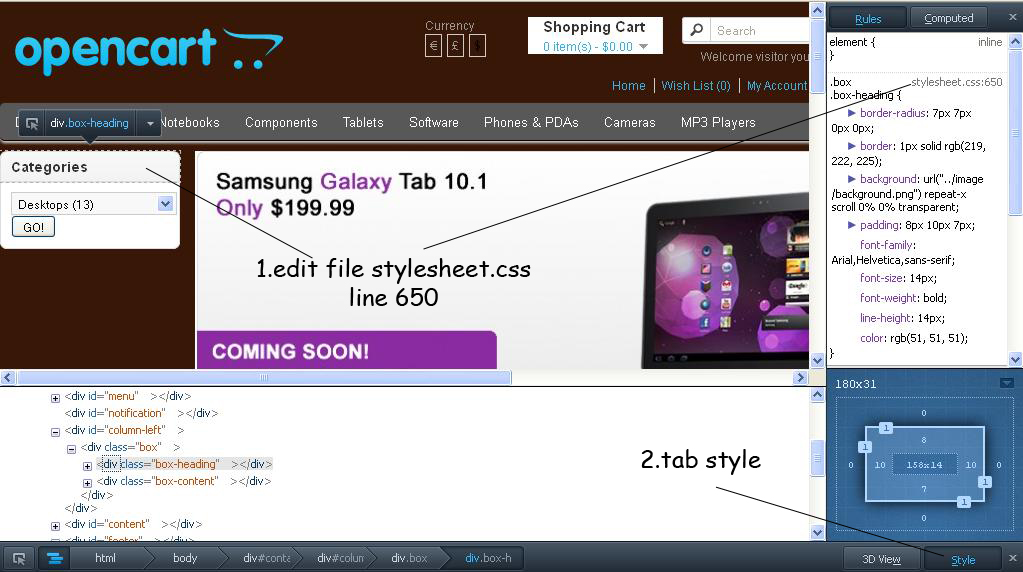The height and width of the screenshot is (572, 1023).
Task: Click the Pound currency icon
Action: tap(455, 46)
